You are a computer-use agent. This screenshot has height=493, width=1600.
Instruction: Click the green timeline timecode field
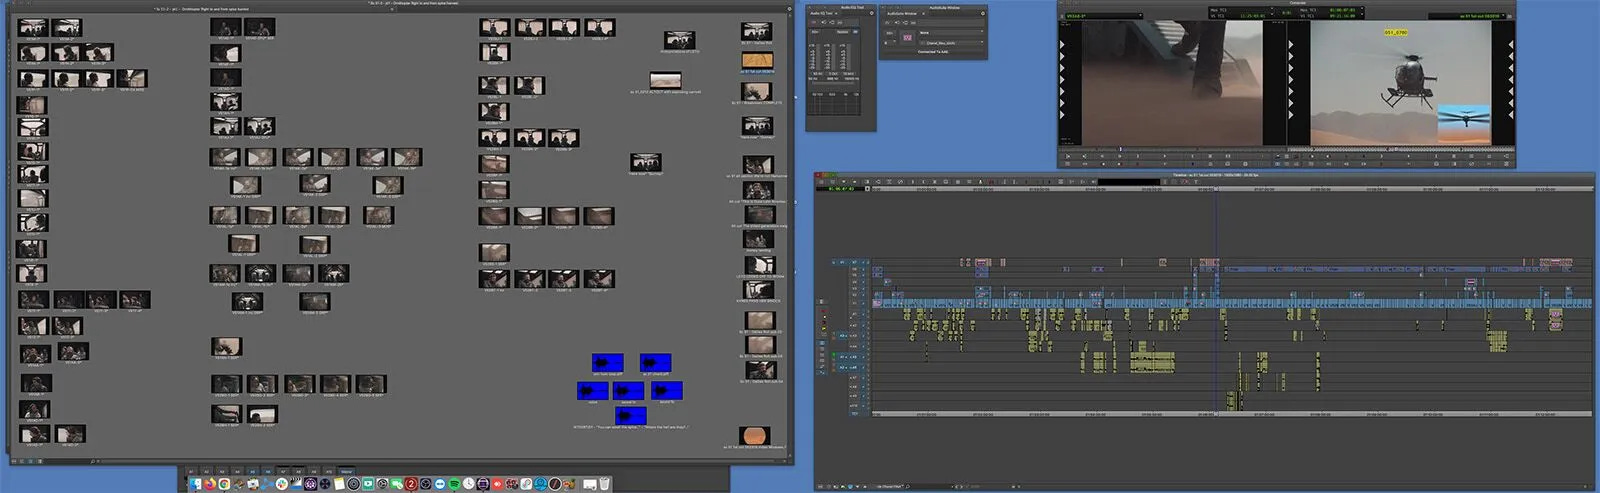(840, 189)
